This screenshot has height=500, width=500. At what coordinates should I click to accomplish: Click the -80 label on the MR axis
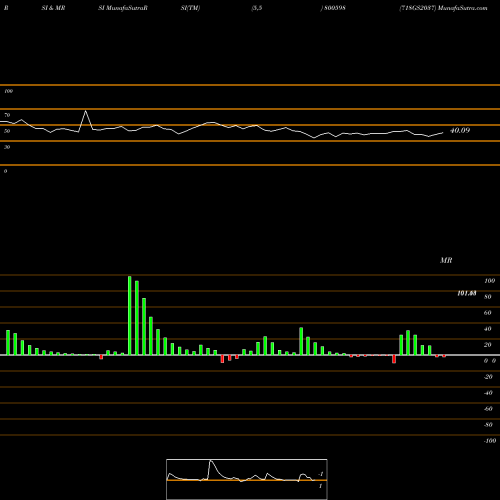point(488,425)
